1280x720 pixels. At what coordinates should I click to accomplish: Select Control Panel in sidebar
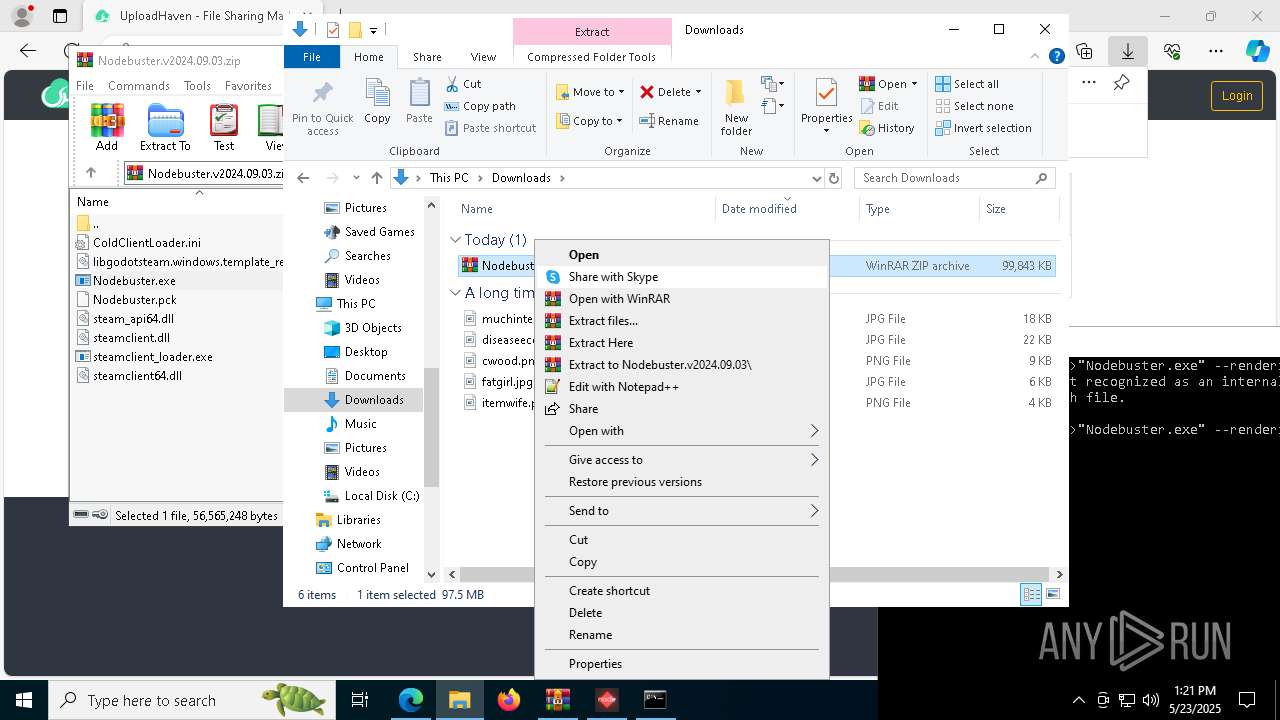tap(362, 568)
